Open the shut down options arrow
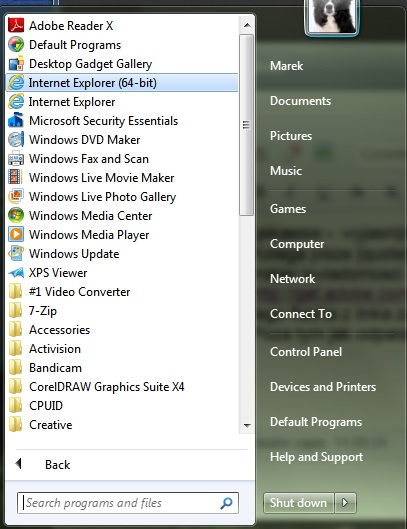Viewport: 407px width, 529px height. (345, 503)
